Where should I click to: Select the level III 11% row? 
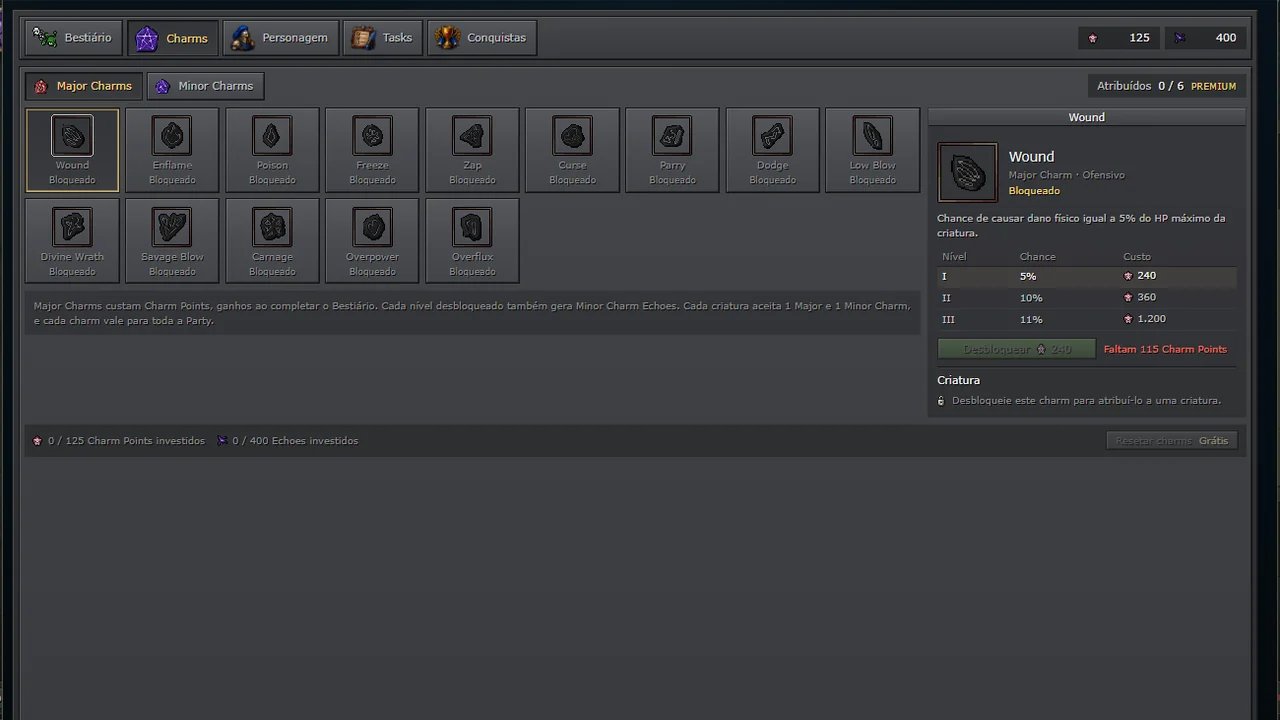[1087, 320]
